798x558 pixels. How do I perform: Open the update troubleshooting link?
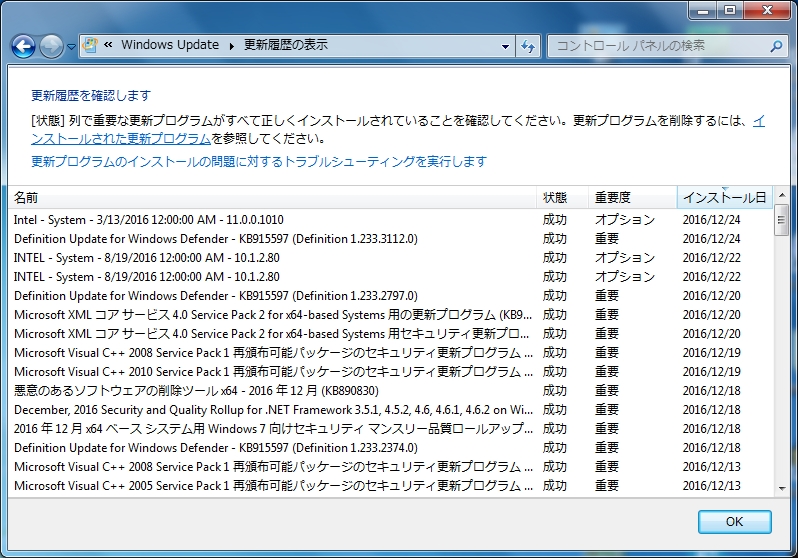[x=259, y=161]
